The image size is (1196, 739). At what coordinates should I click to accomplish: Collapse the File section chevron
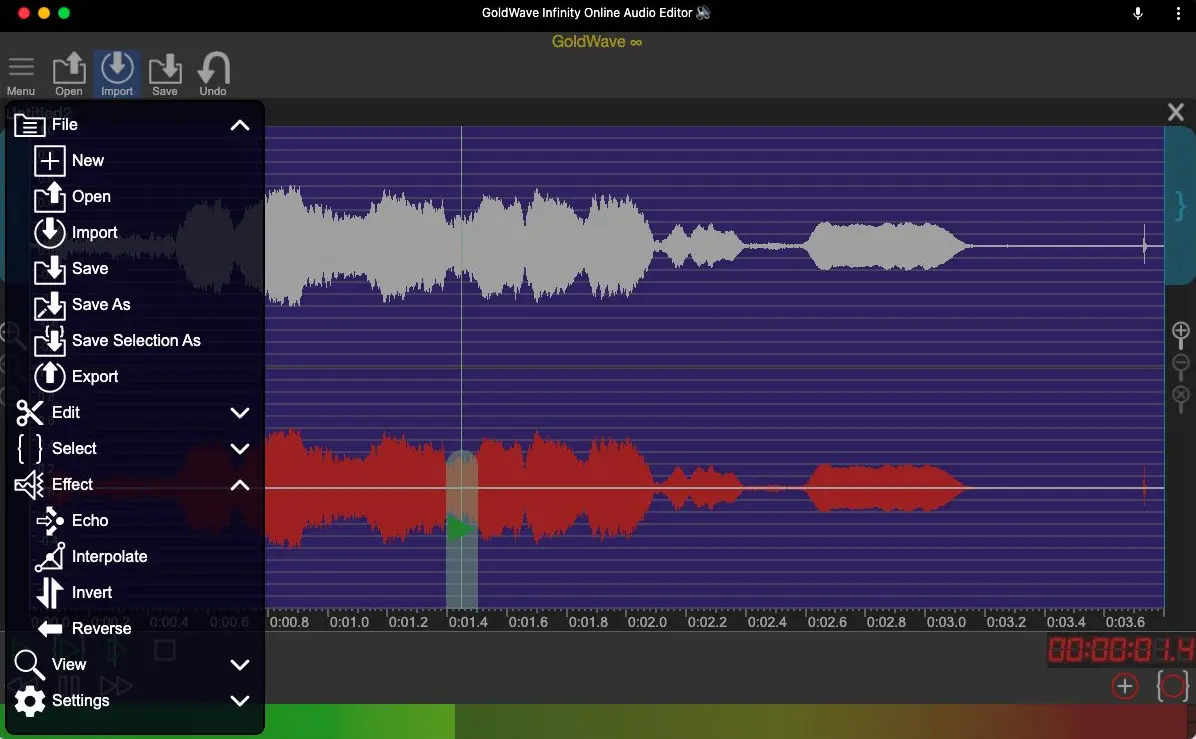pos(240,125)
